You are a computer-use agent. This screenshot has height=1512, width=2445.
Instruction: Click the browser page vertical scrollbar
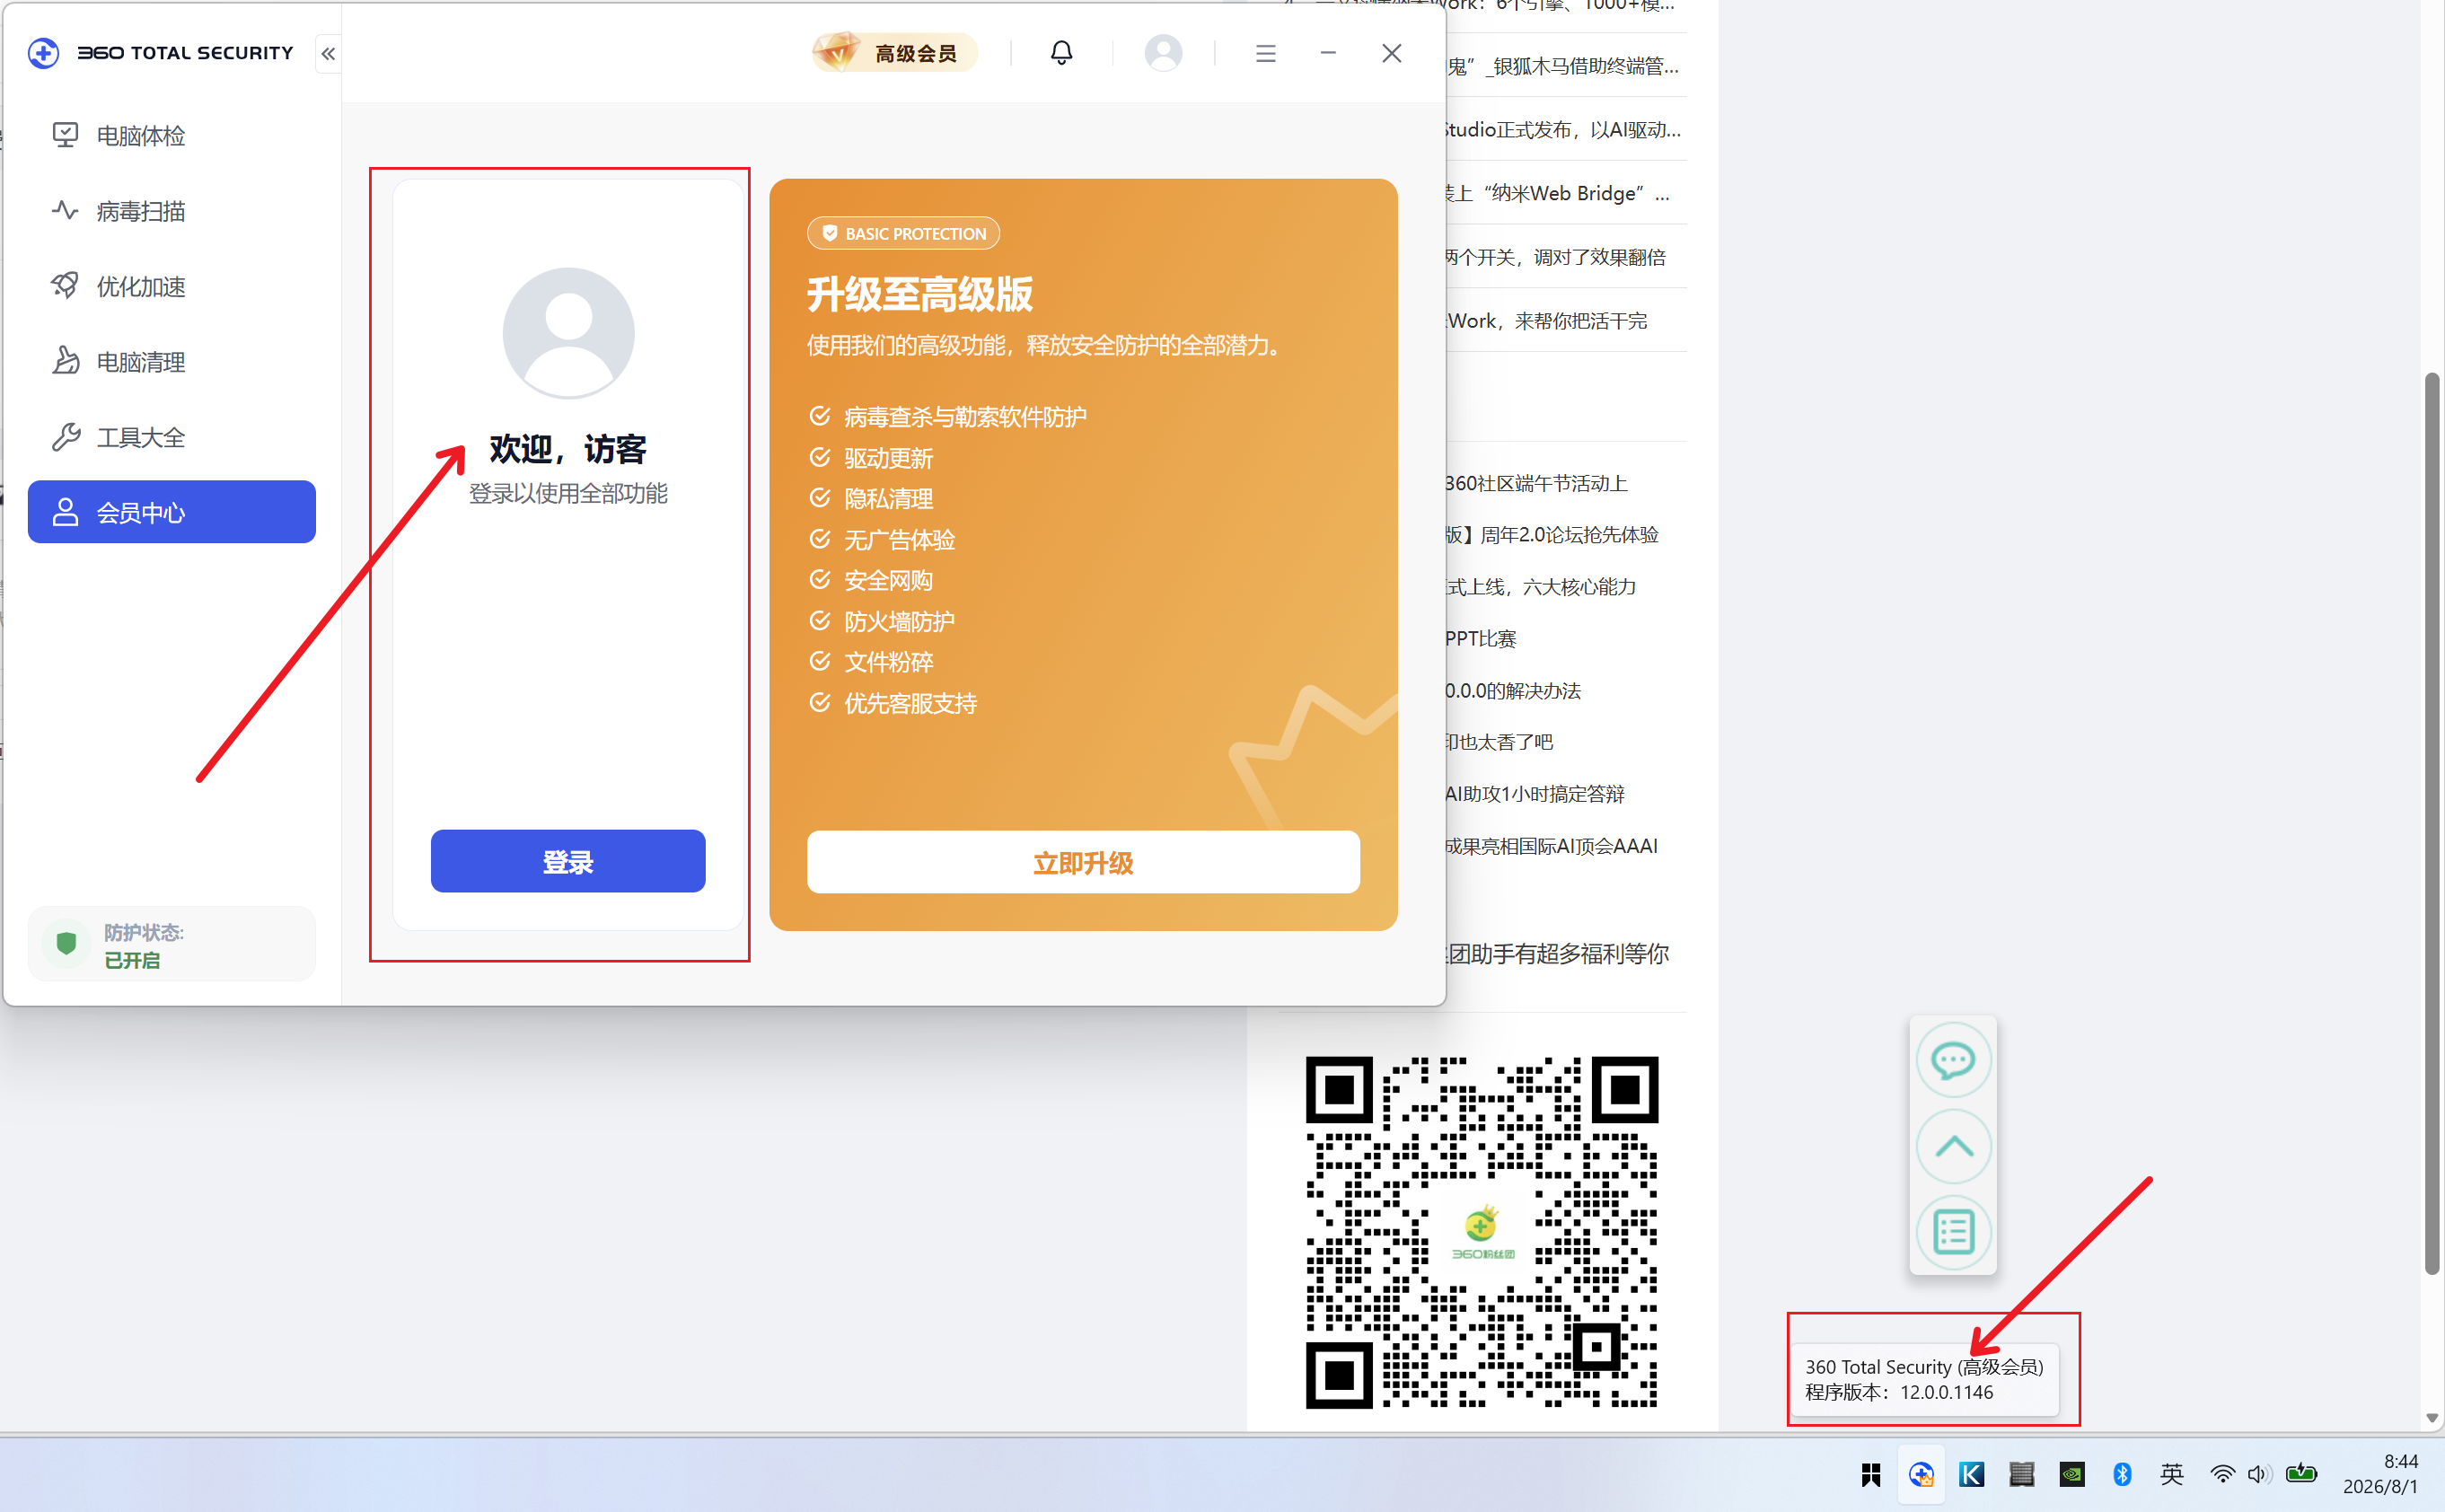coord(2432,824)
